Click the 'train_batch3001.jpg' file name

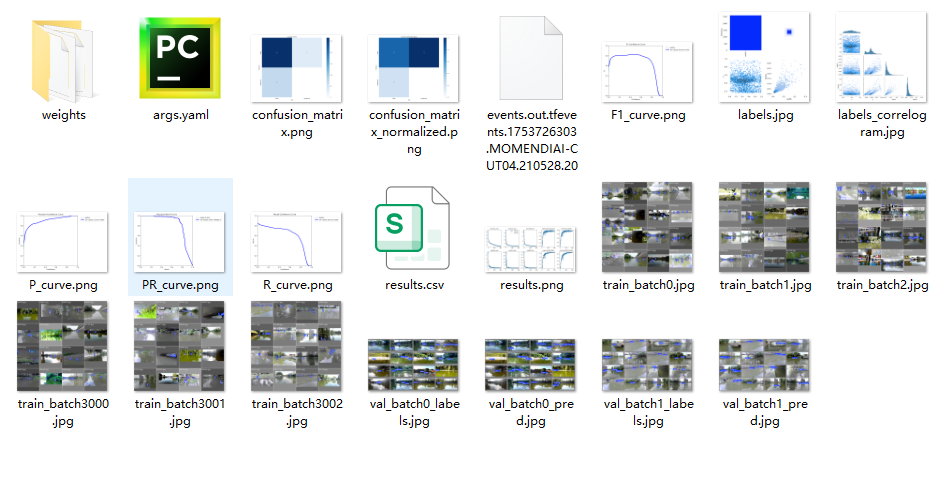(x=180, y=412)
